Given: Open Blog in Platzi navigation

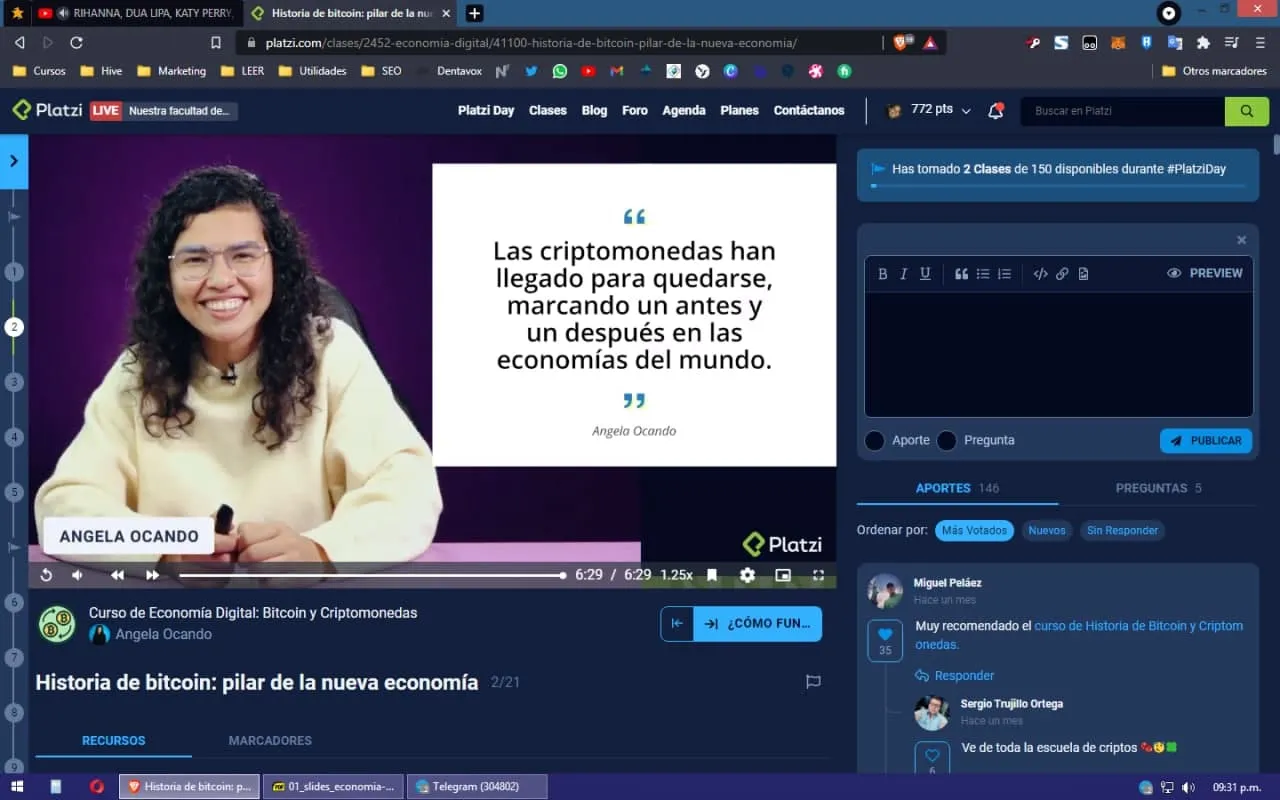Looking at the screenshot, I should point(594,111).
